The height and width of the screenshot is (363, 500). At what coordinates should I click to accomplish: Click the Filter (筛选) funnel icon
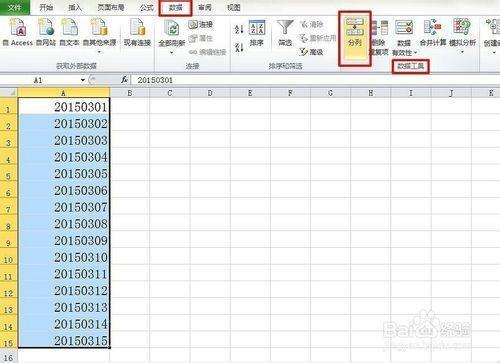(285, 27)
